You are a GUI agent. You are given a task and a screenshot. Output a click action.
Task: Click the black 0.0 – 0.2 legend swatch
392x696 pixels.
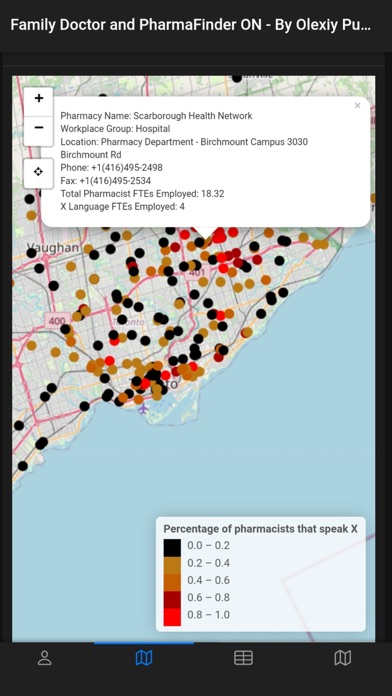172,548
